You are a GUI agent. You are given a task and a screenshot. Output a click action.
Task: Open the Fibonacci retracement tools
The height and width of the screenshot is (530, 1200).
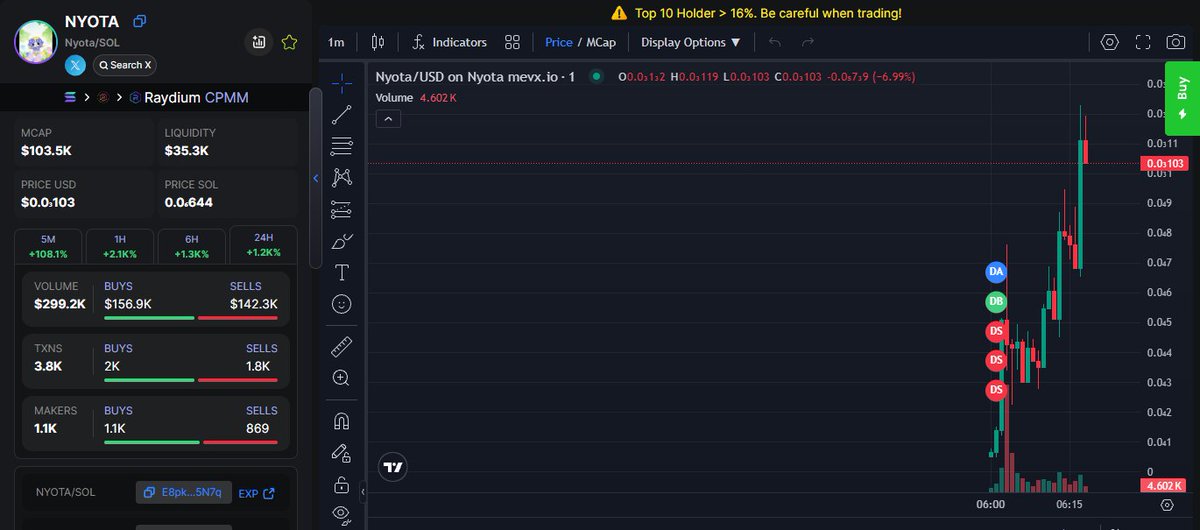[342, 146]
